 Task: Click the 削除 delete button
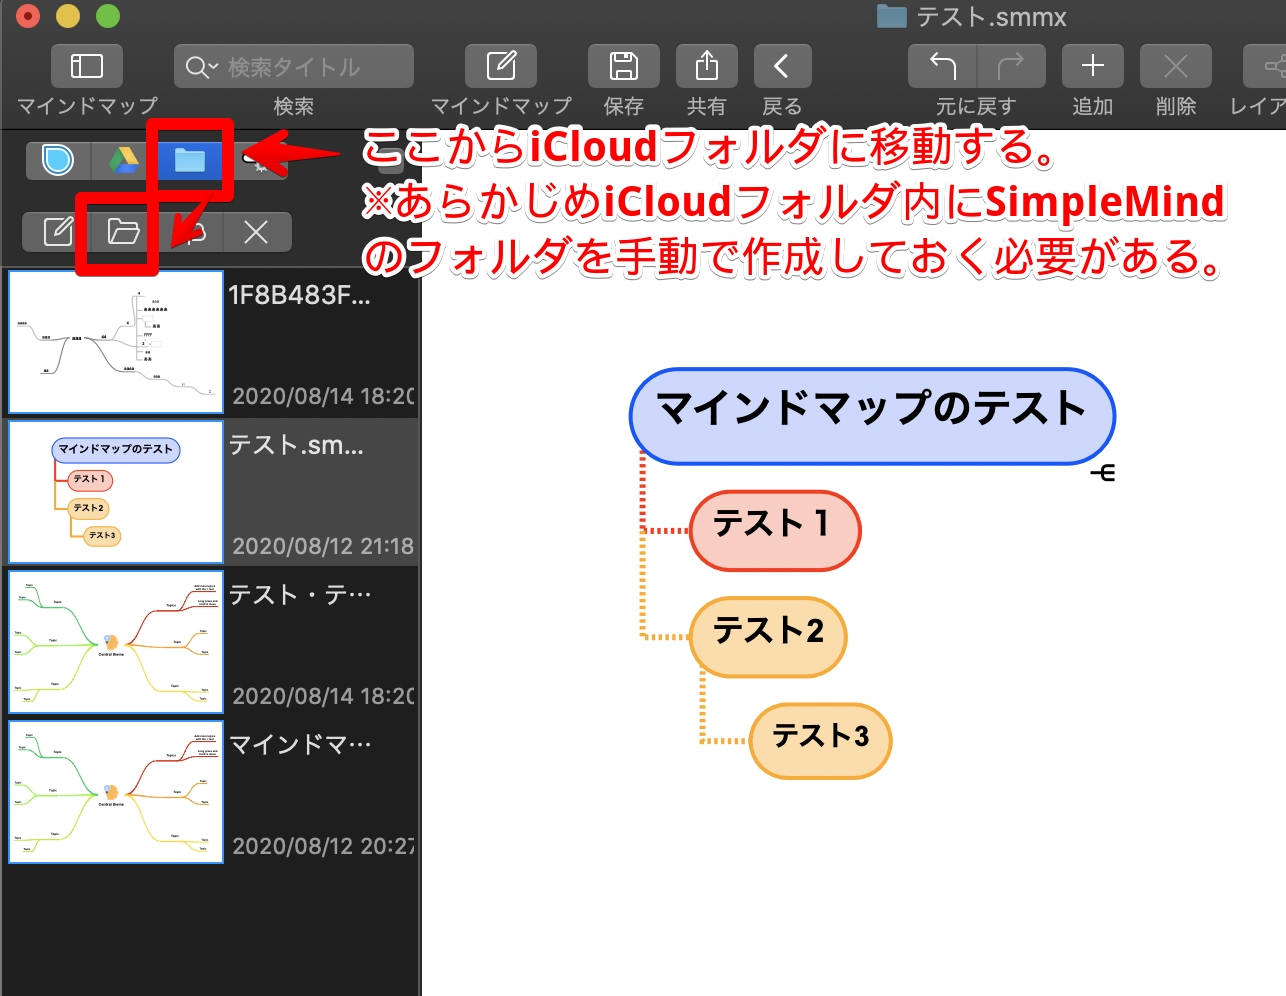[1175, 67]
